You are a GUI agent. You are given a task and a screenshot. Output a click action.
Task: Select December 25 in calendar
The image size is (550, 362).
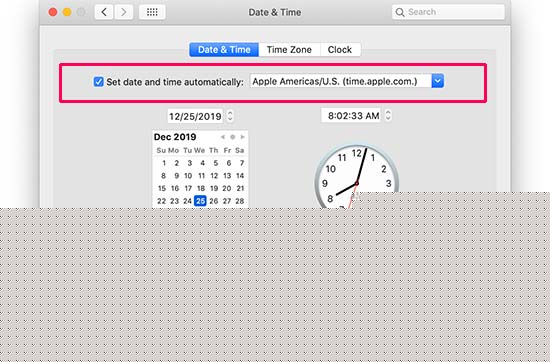pyautogui.click(x=200, y=201)
